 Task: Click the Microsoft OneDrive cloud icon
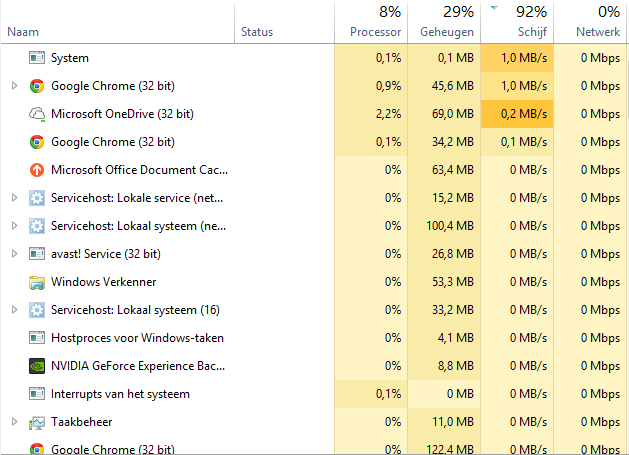(37, 114)
